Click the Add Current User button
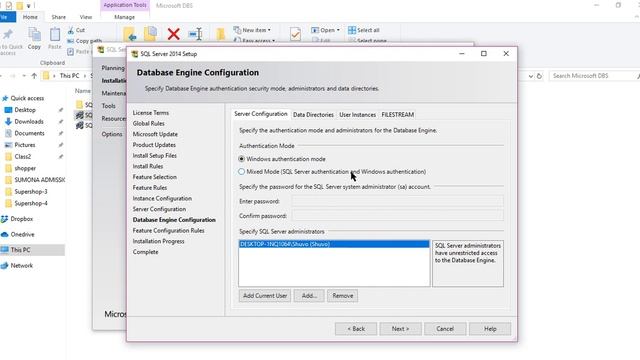Viewport: 640px width, 360px height. click(265, 296)
